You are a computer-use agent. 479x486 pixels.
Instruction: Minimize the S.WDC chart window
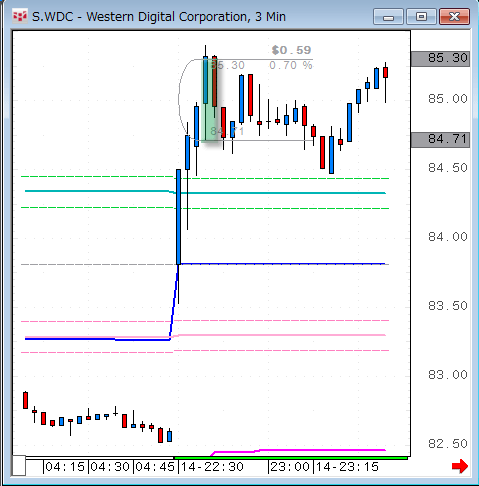[388, 16]
